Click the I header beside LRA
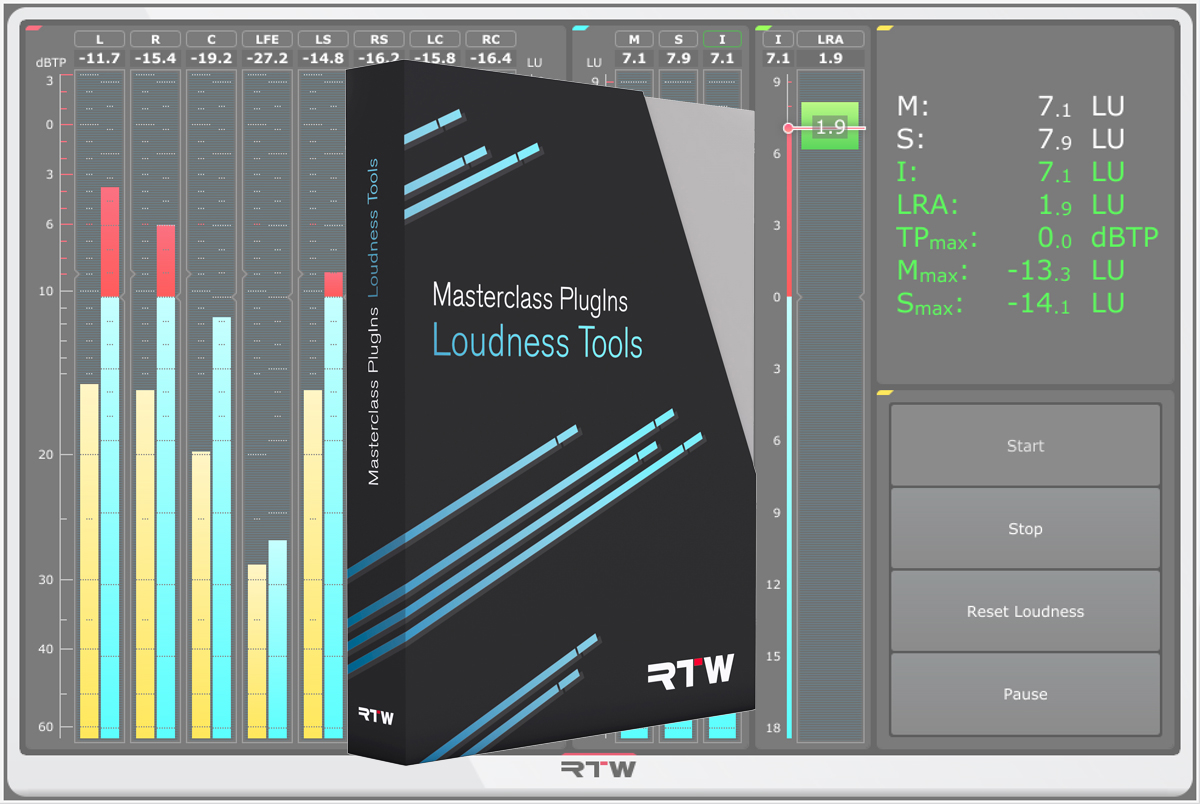The height and width of the screenshot is (804, 1200). coord(777,39)
